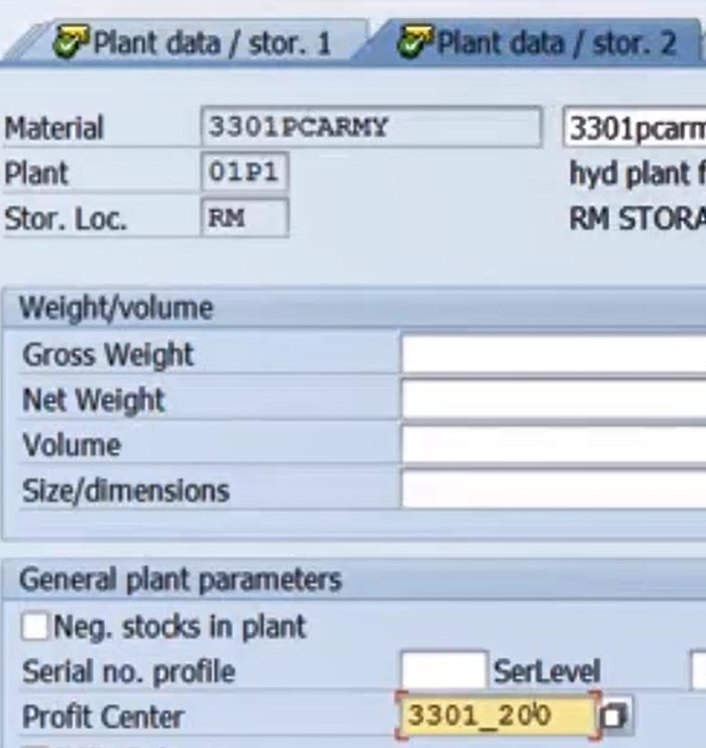Click the green check icon on stor. 2 tab
Screen dimensions: 706x748
[x=415, y=44]
